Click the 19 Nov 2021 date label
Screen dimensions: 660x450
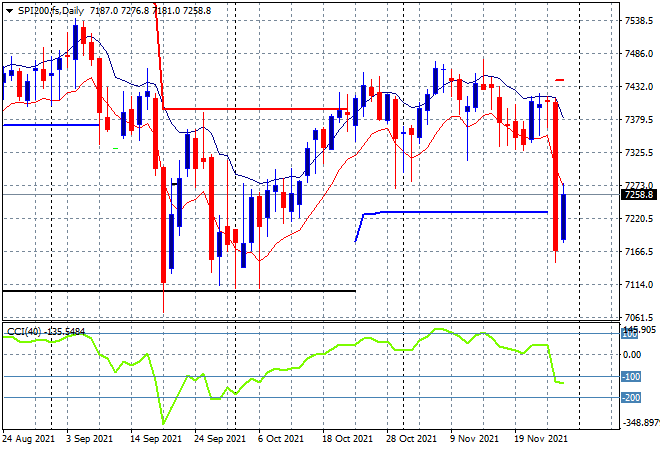pyautogui.click(x=540, y=439)
